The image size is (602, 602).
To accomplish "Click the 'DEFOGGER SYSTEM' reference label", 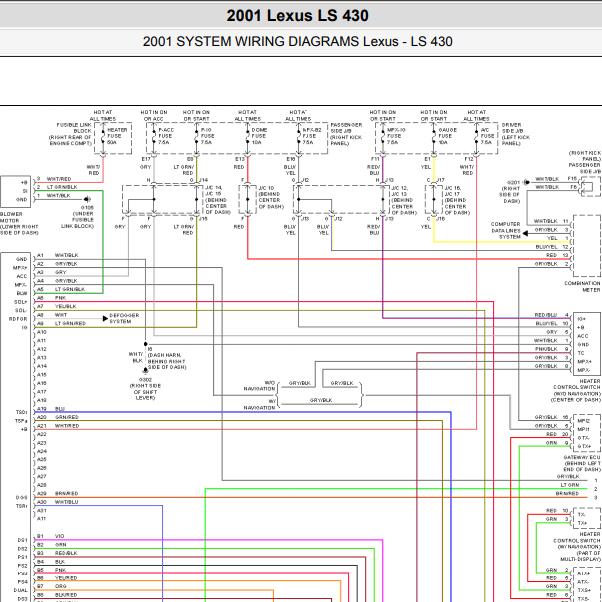I will click(124, 318).
